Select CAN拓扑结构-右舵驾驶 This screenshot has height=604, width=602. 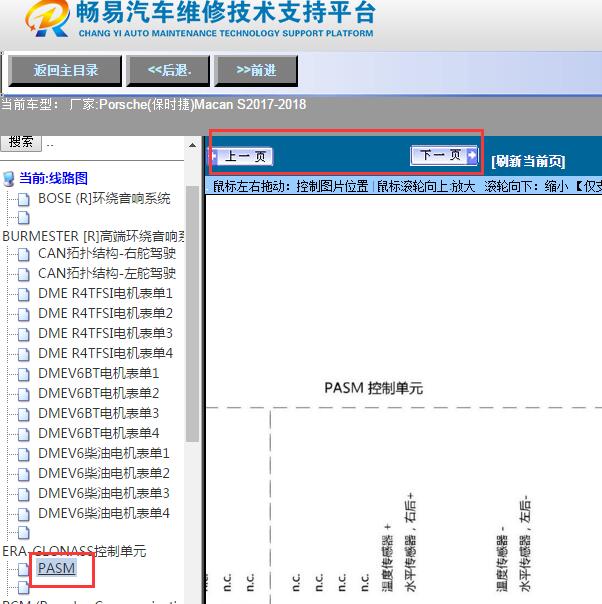point(107,253)
